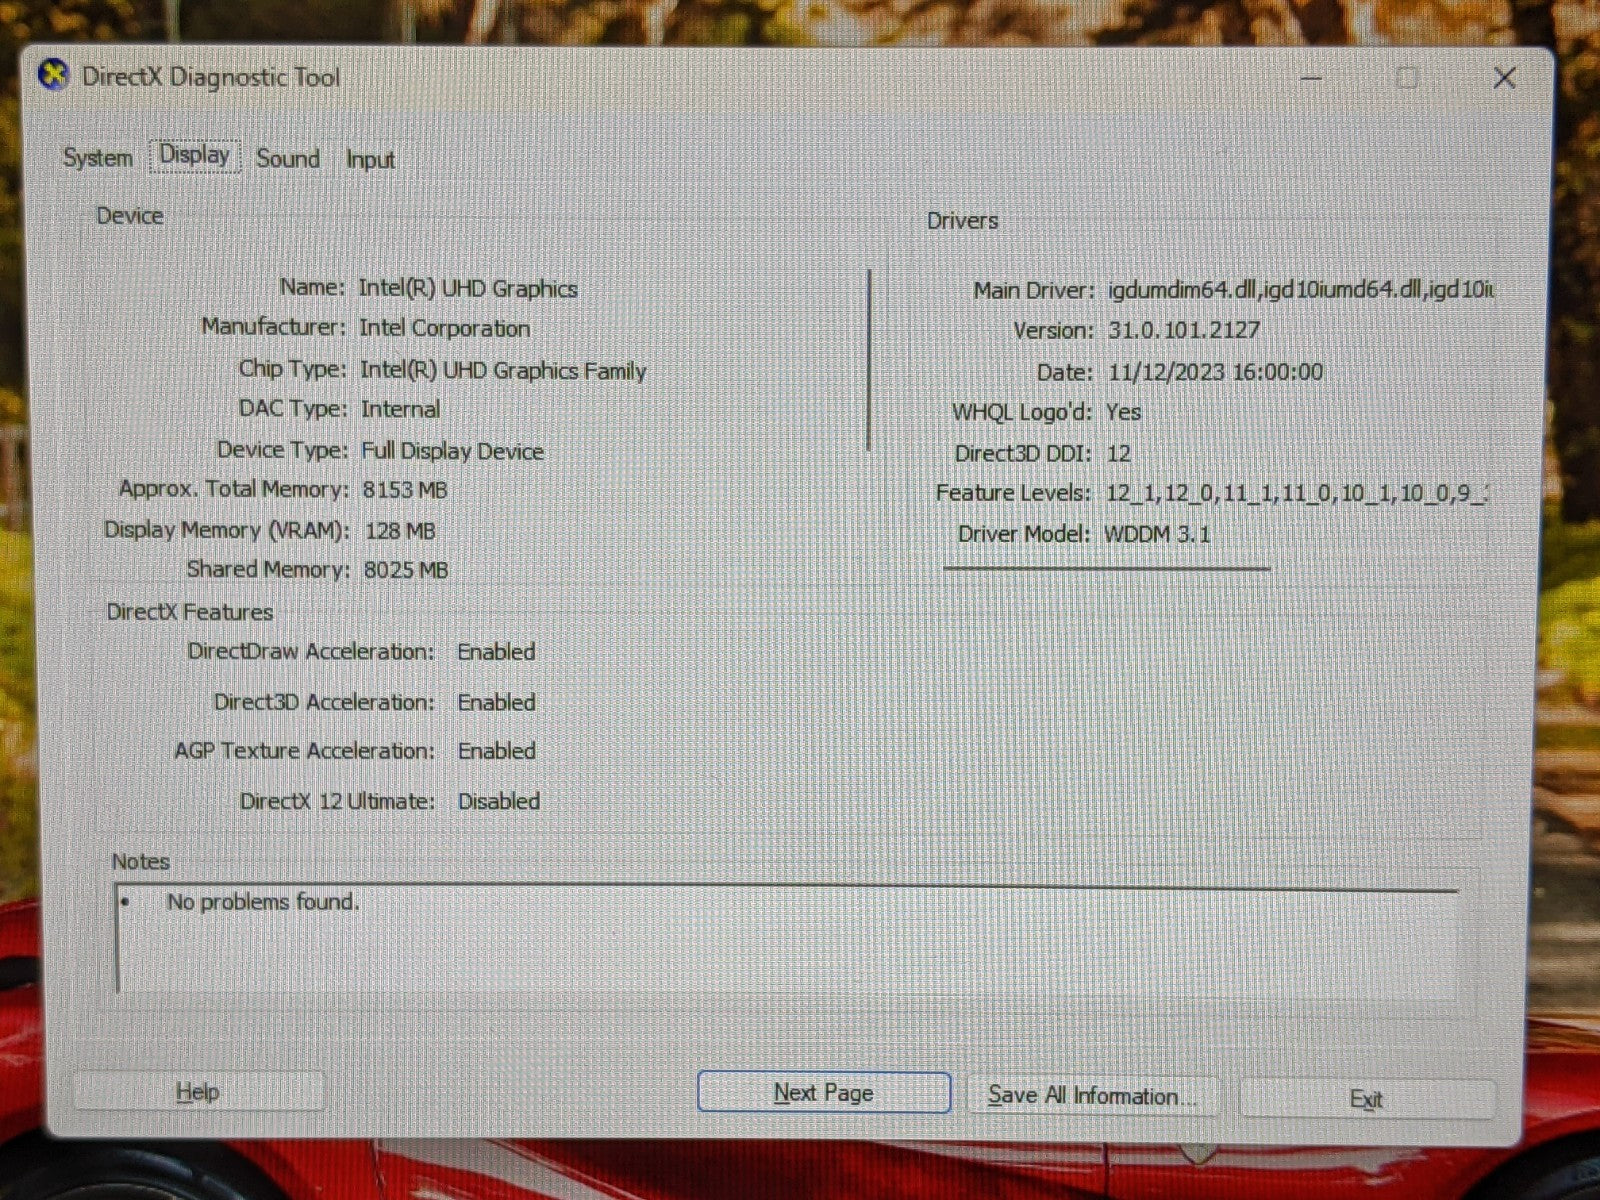Click the vertical scrollbar beside Device info

coord(870,360)
